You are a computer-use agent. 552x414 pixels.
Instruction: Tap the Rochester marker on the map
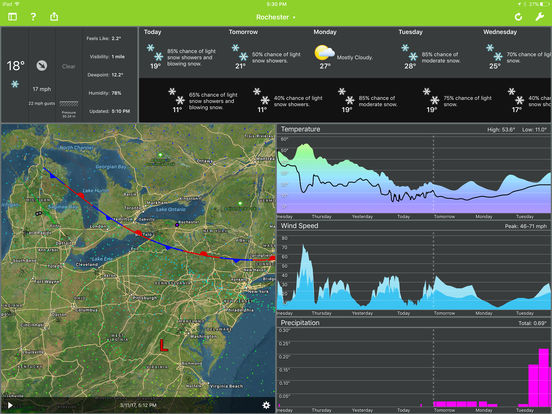coord(177,225)
